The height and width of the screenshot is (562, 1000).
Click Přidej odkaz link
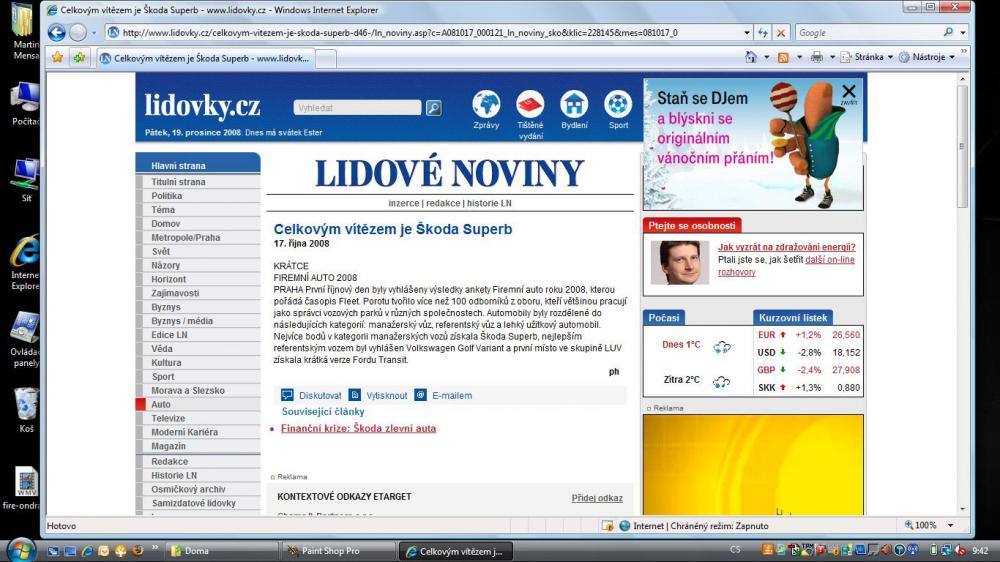(597, 498)
